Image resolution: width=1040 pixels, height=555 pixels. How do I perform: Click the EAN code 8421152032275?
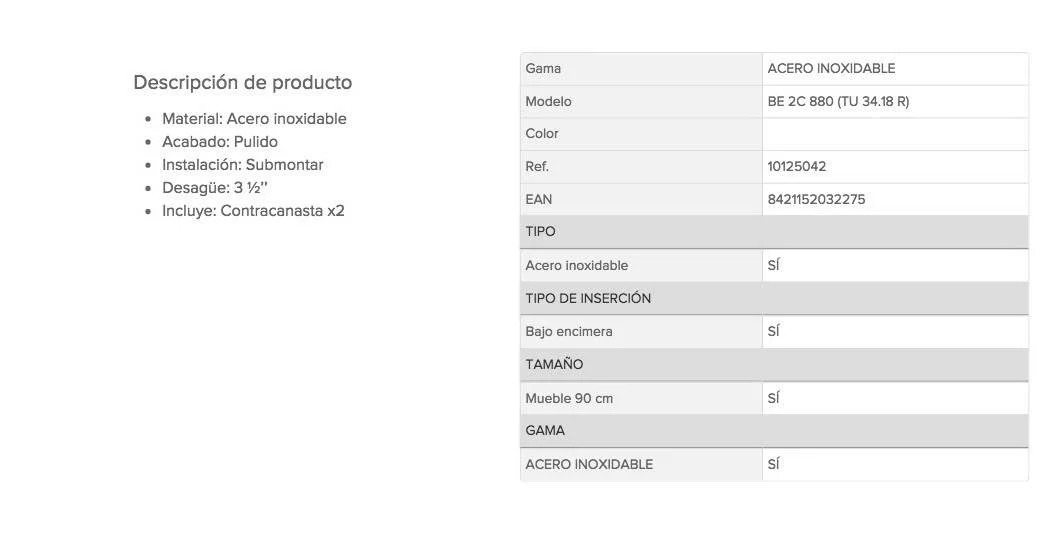tap(816, 200)
